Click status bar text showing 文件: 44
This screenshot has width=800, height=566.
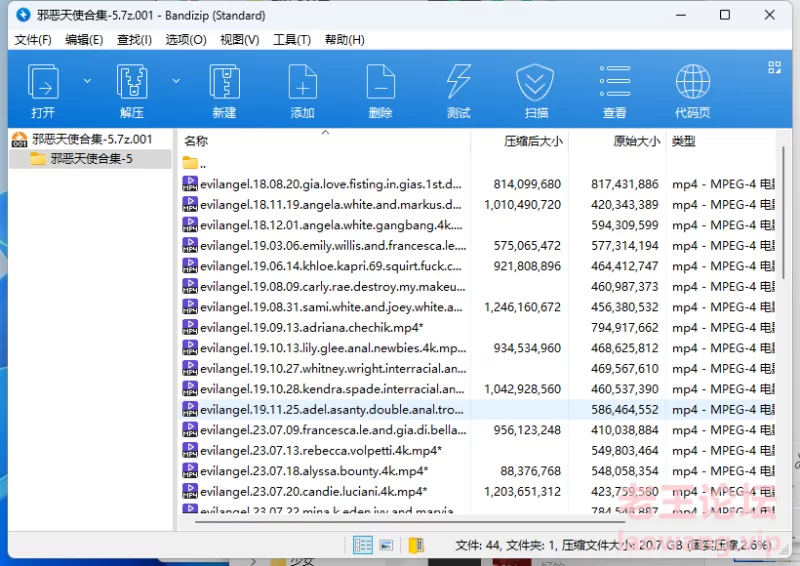pos(477,545)
